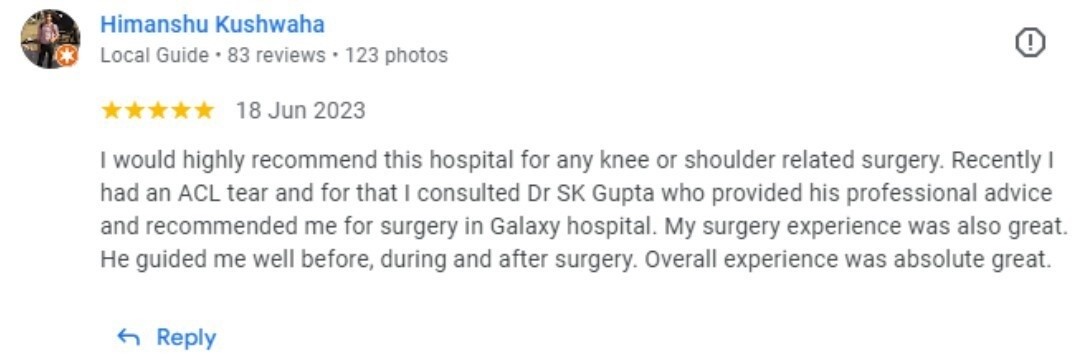Click the Local Guide label
Viewport: 1082px width, 360px height.
(155, 55)
